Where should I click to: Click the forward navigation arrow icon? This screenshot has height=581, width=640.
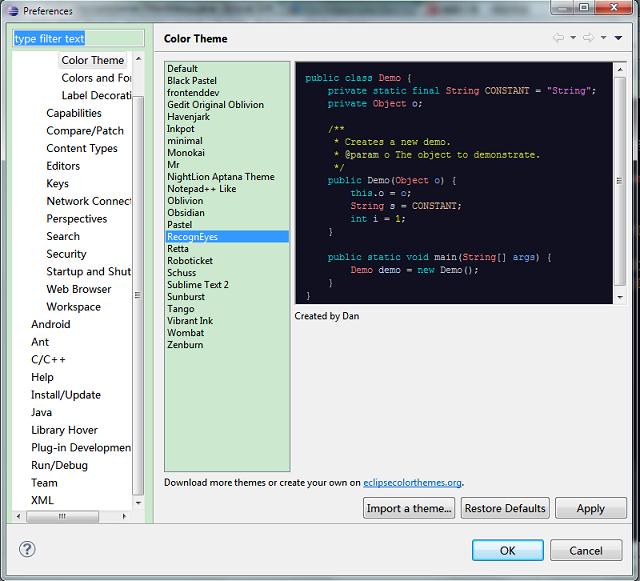point(588,38)
